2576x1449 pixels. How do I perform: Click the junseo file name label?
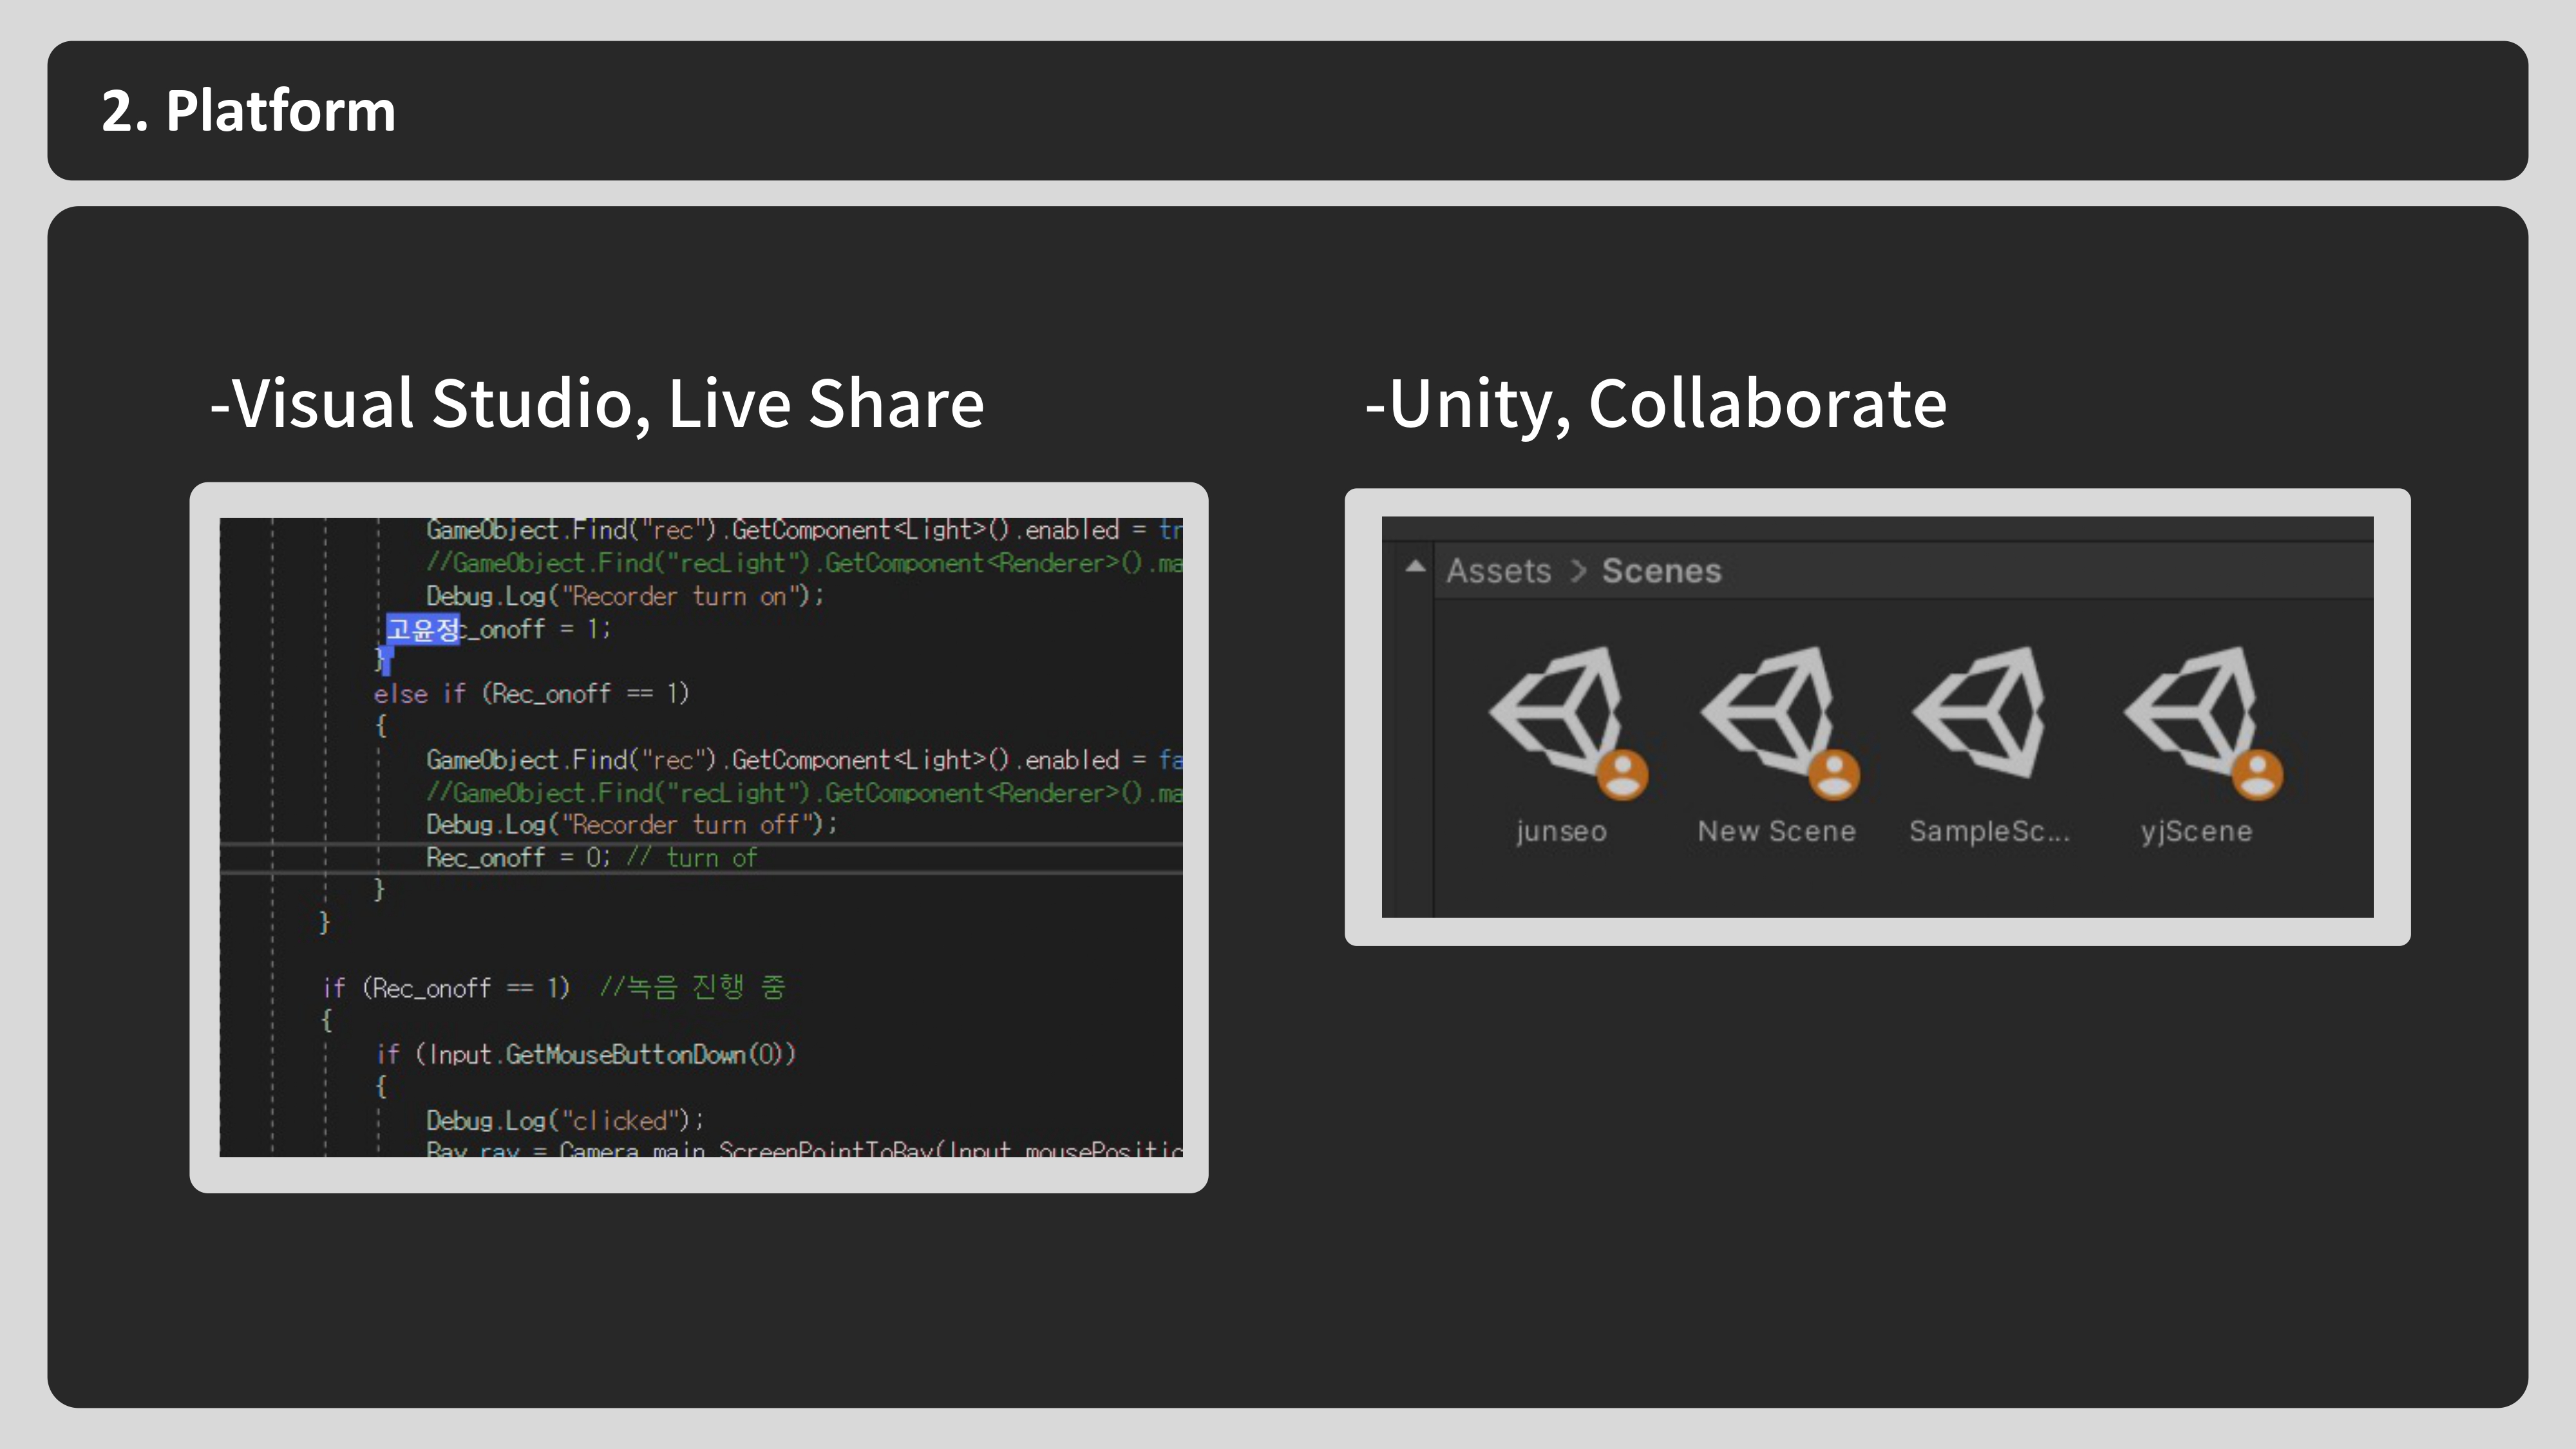click(x=1561, y=832)
